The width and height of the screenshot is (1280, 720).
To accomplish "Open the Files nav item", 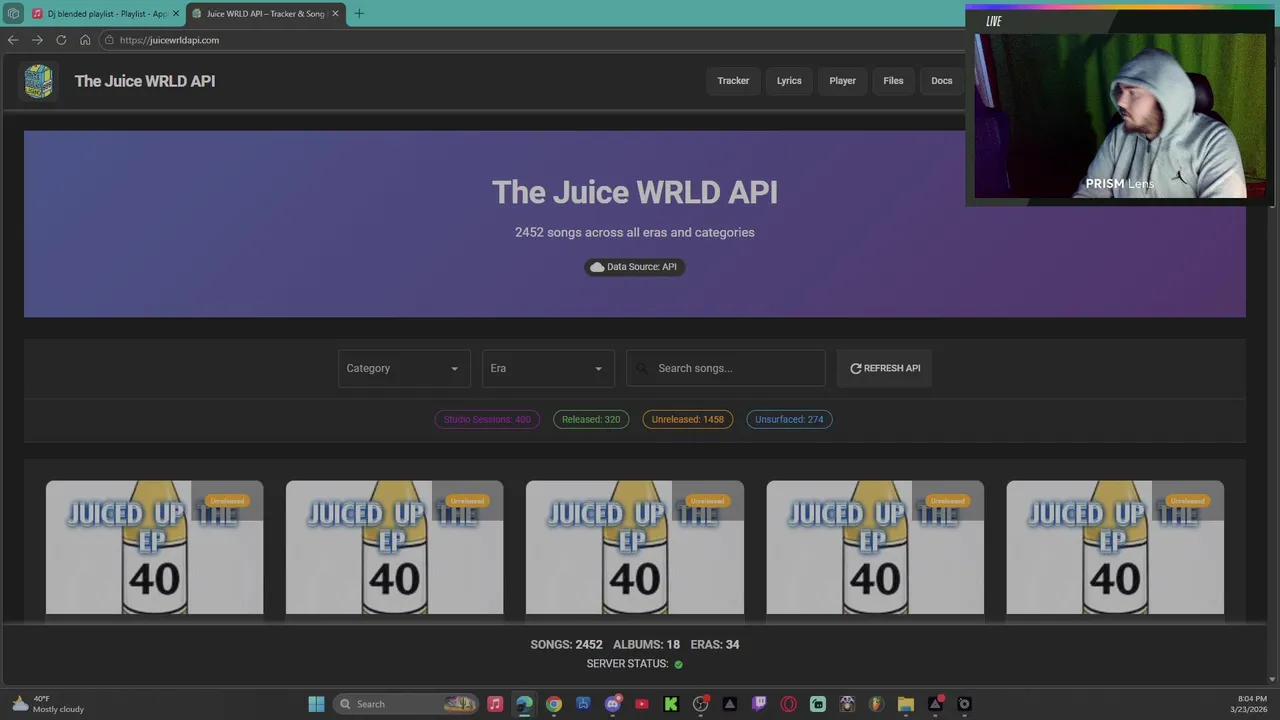I will pos(893,81).
